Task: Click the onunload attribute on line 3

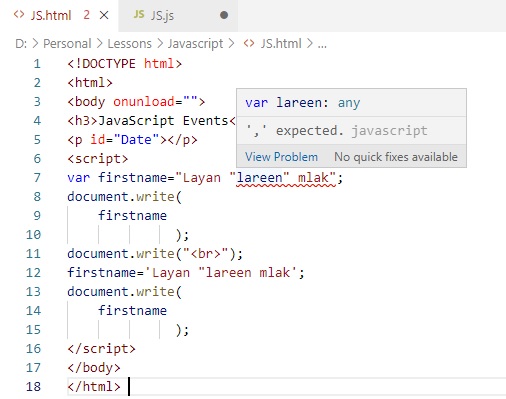Action: tap(144, 102)
